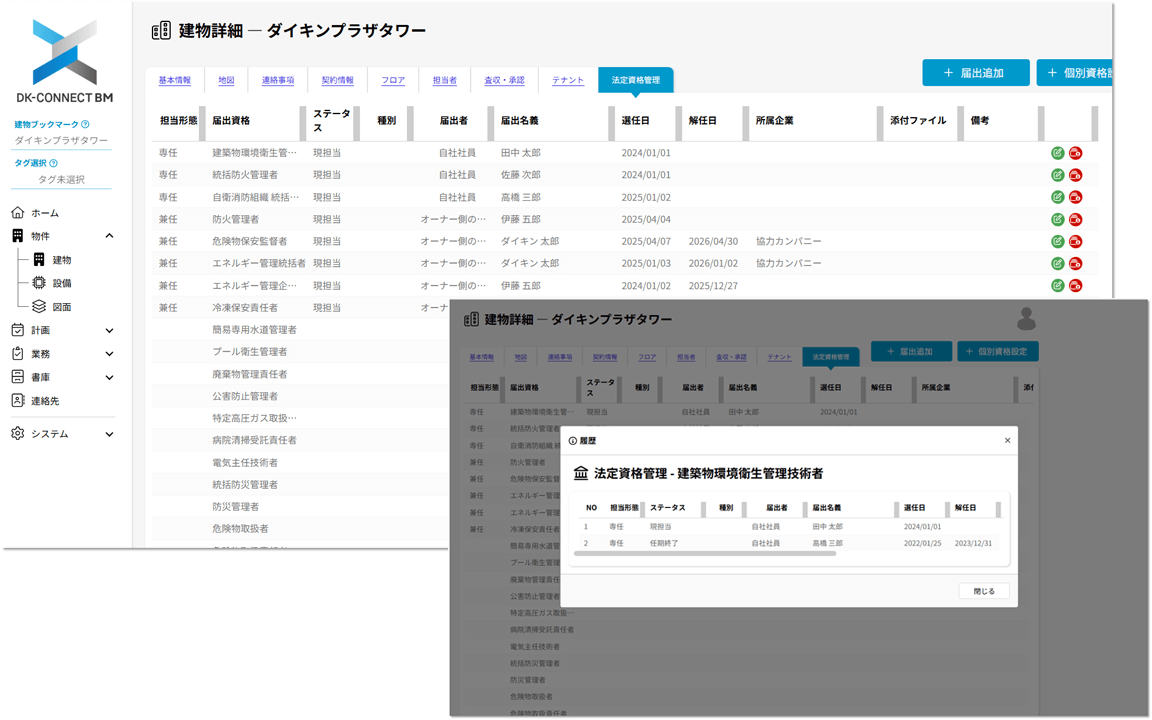Switch to the 基本情報 tab

(174, 80)
